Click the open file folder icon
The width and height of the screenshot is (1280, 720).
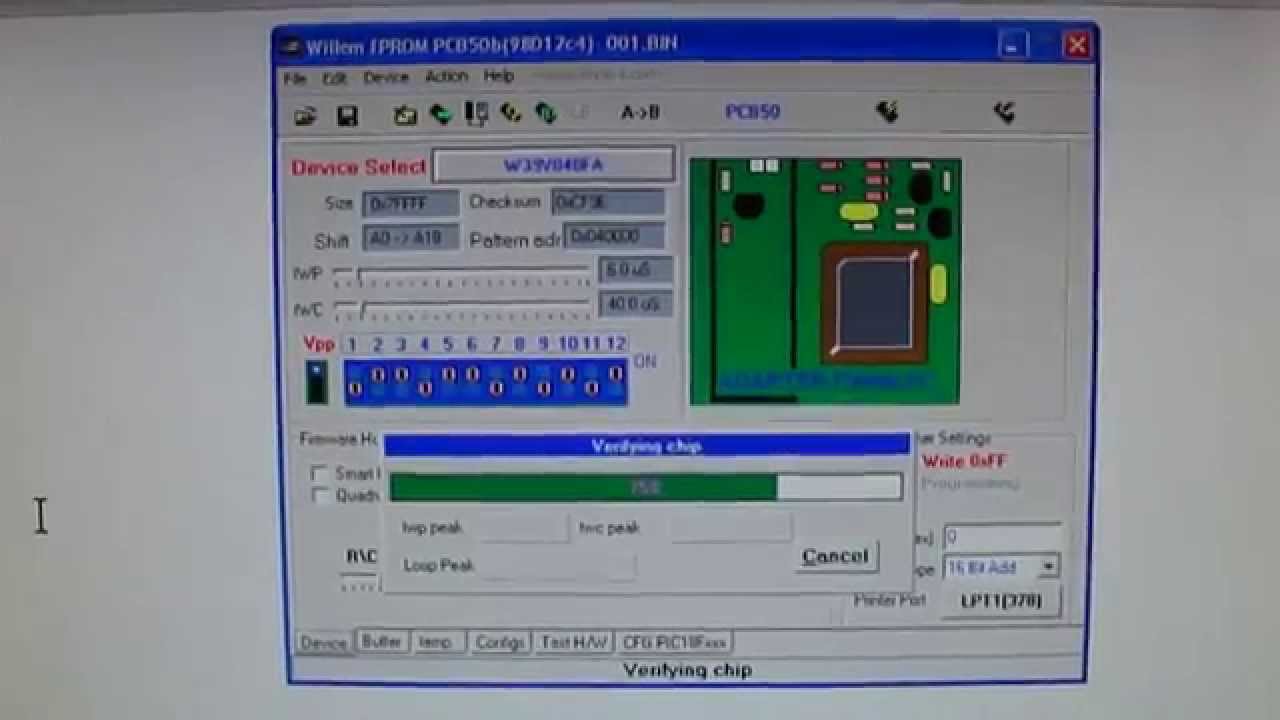305,115
